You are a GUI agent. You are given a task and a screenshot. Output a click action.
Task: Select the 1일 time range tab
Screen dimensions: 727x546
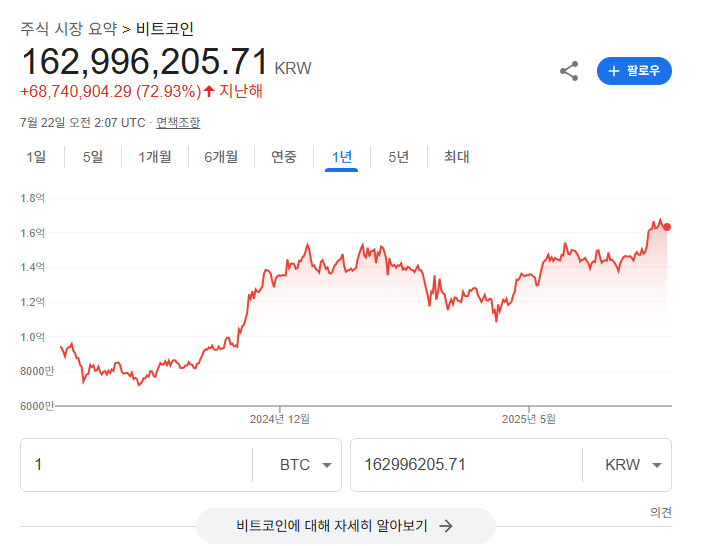point(35,157)
